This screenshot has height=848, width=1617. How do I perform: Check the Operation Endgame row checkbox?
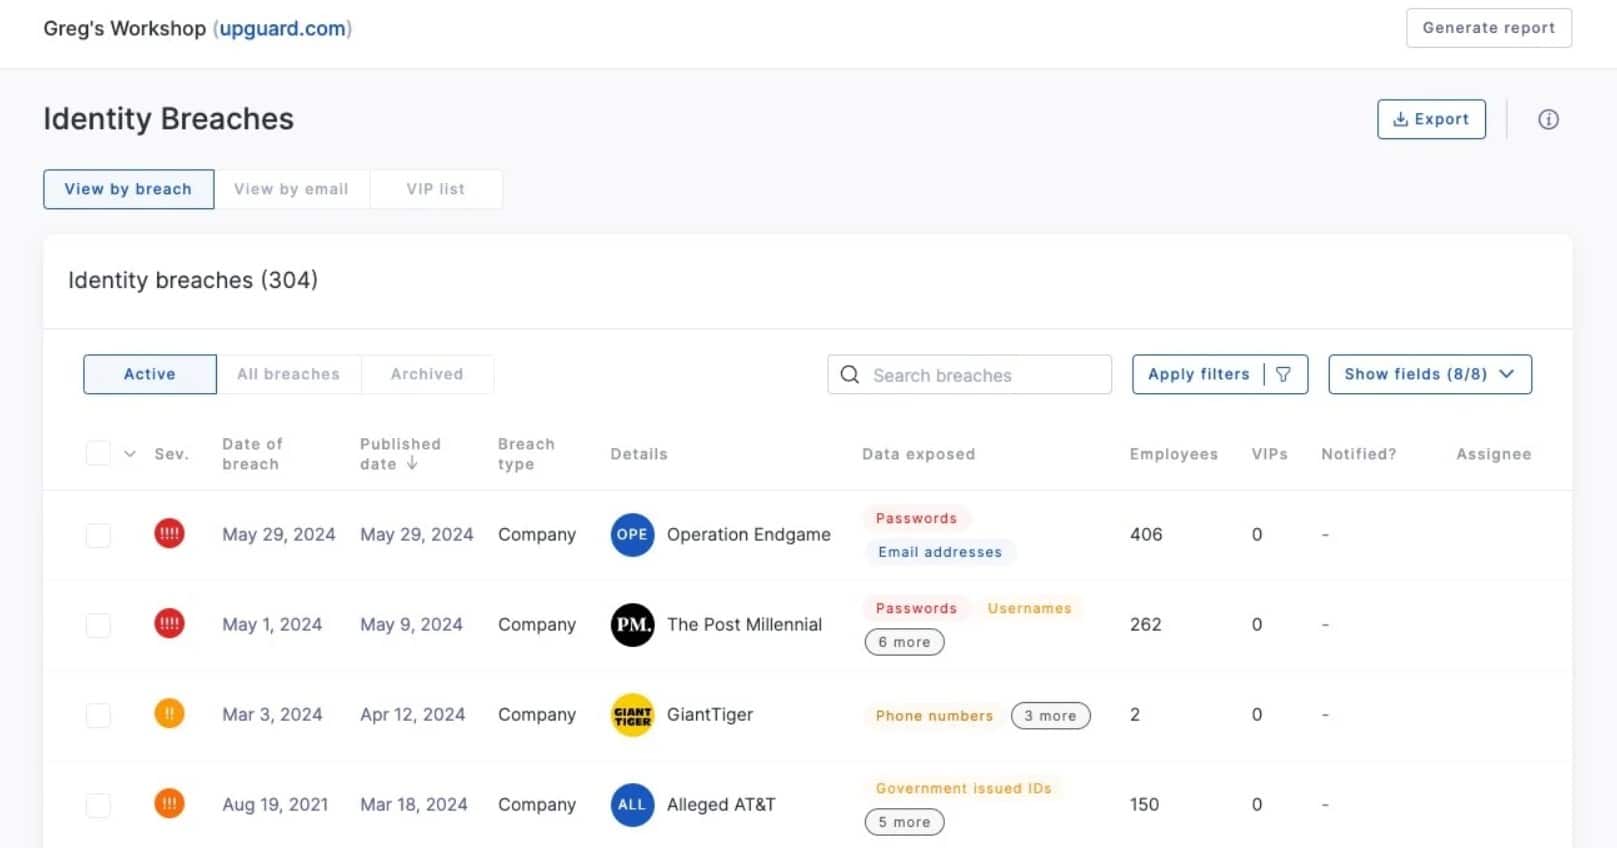[98, 535]
